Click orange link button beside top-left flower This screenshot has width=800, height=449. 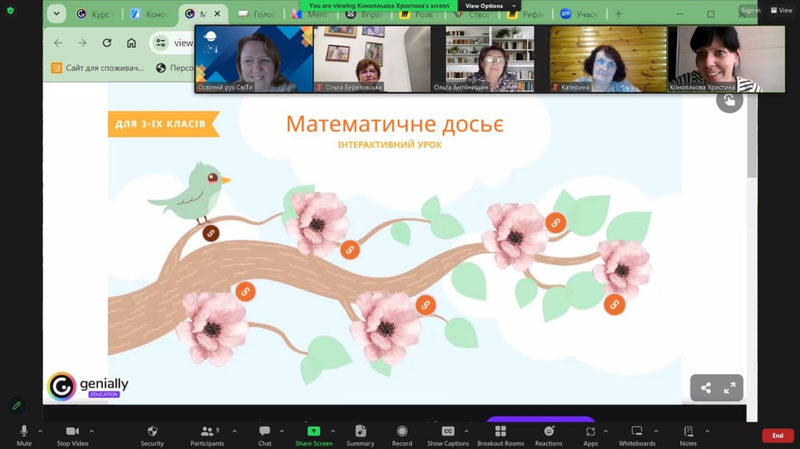point(349,250)
